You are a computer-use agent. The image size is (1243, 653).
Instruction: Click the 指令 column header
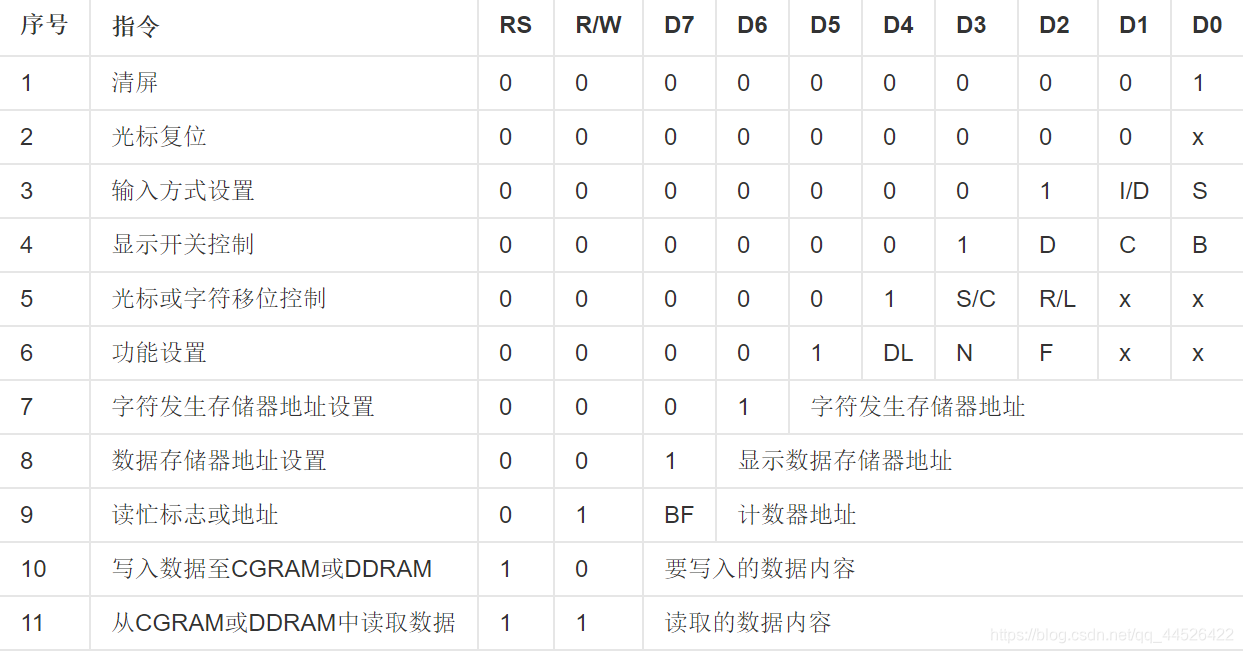click(x=136, y=27)
